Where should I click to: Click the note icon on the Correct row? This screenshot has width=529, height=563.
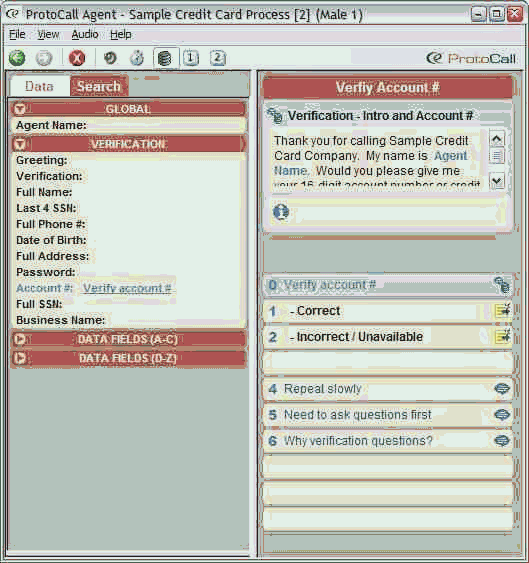click(x=502, y=311)
